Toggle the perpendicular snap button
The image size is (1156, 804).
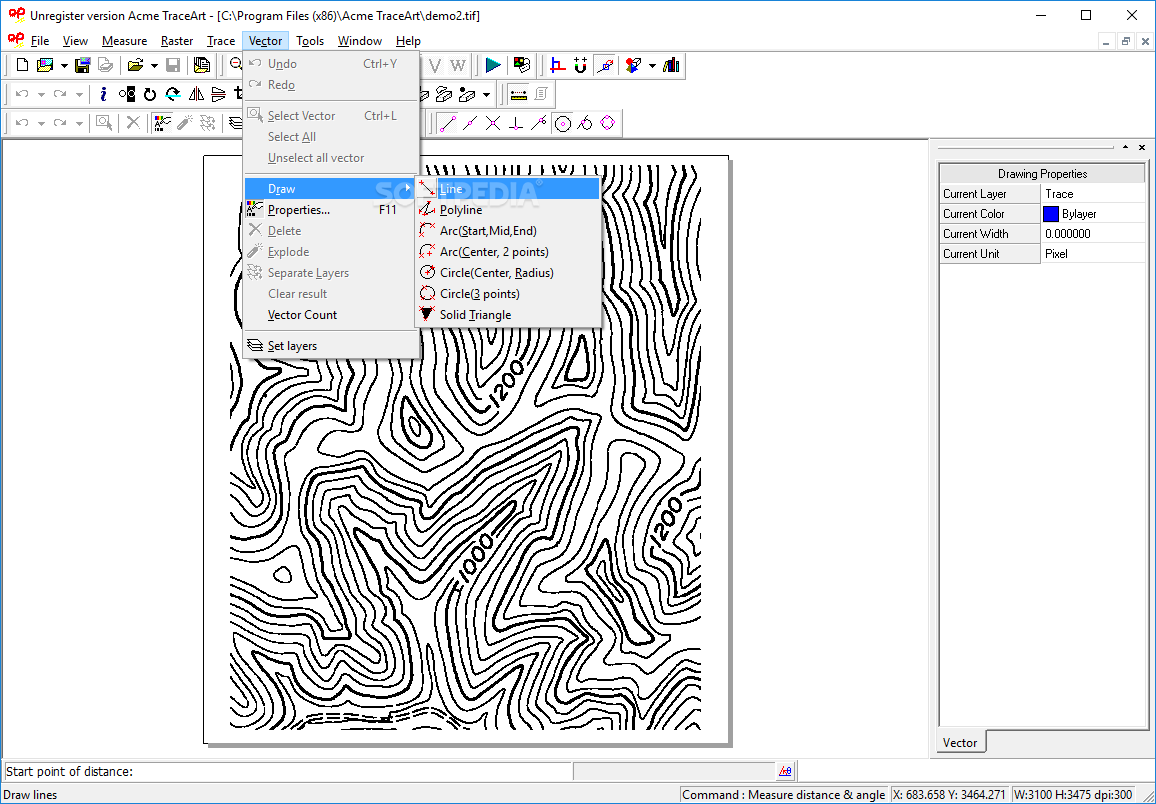pyautogui.click(x=516, y=123)
